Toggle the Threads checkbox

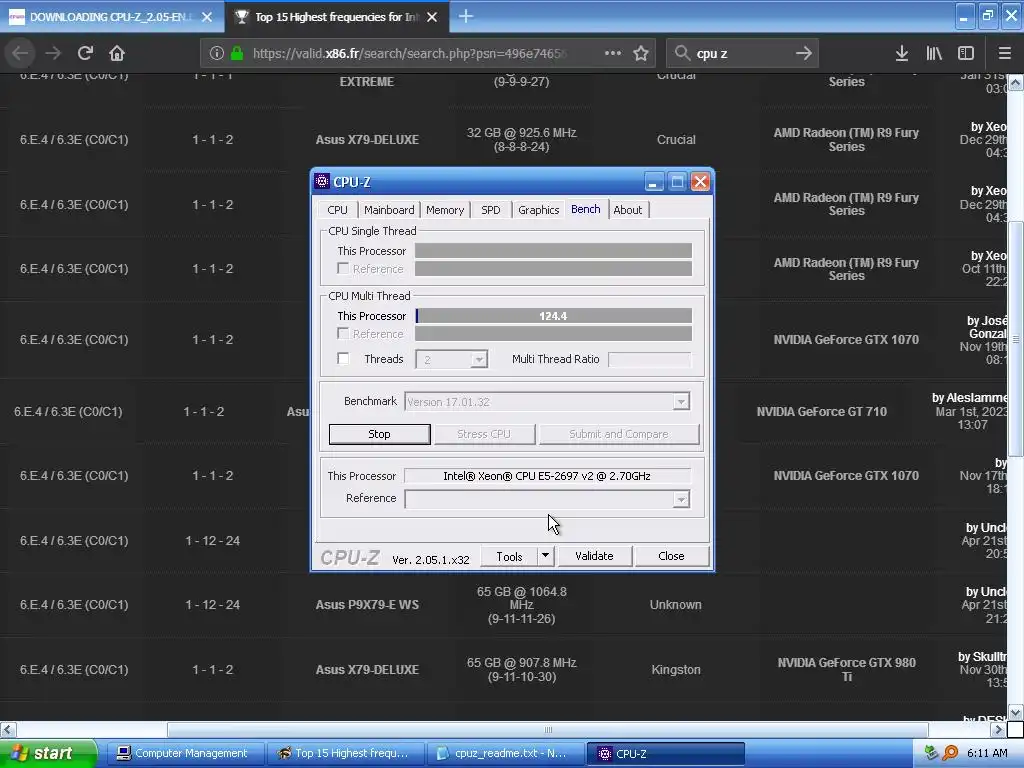[x=343, y=359]
